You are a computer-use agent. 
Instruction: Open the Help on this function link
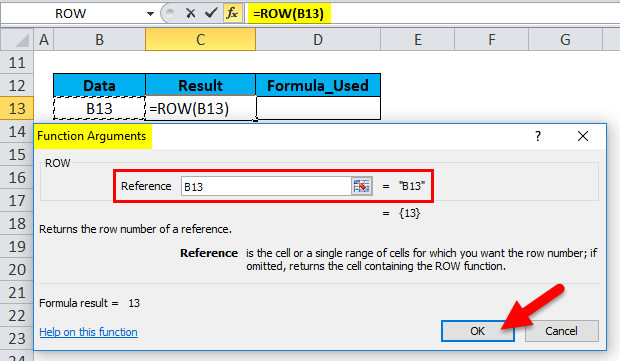pos(89,332)
